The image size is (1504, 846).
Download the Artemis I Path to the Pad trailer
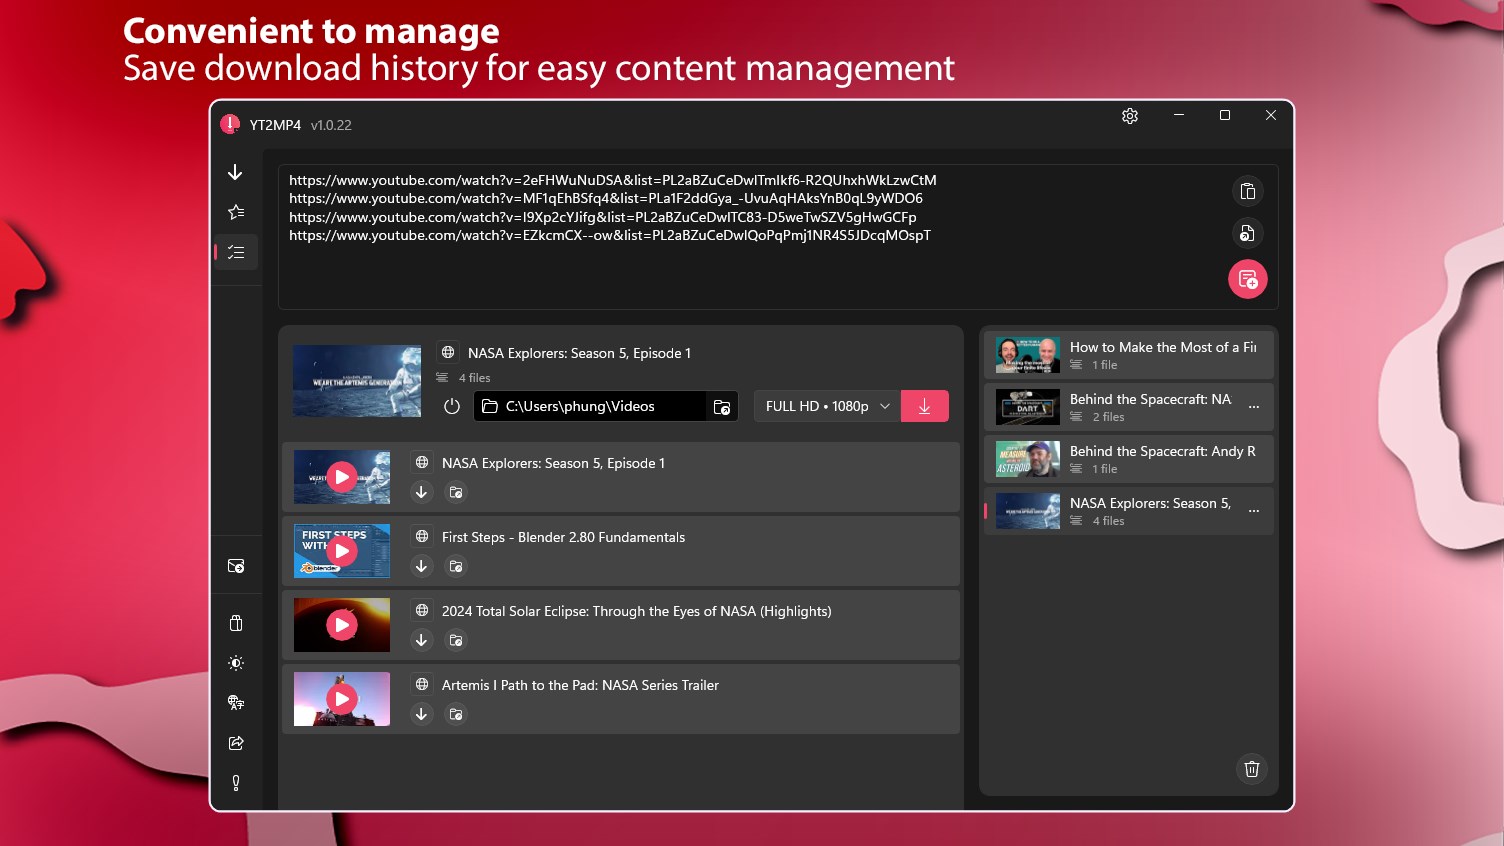[x=422, y=714]
